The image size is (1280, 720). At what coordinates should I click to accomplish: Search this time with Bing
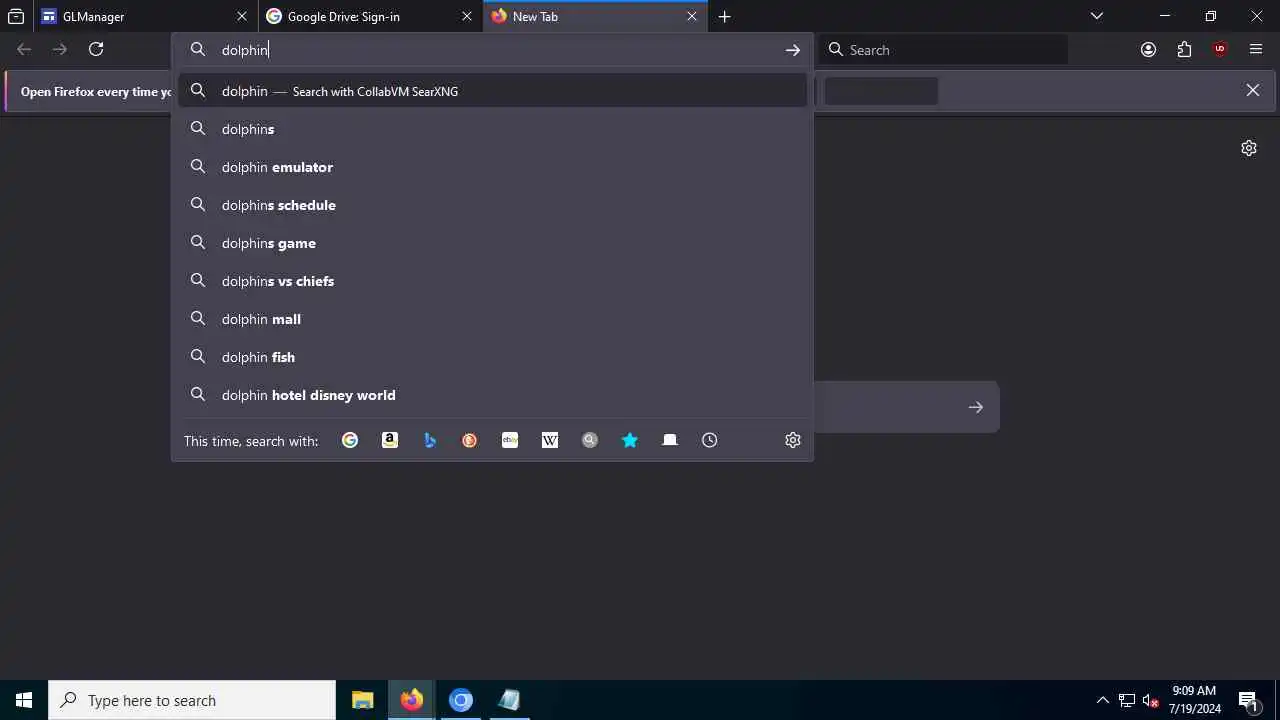click(430, 440)
